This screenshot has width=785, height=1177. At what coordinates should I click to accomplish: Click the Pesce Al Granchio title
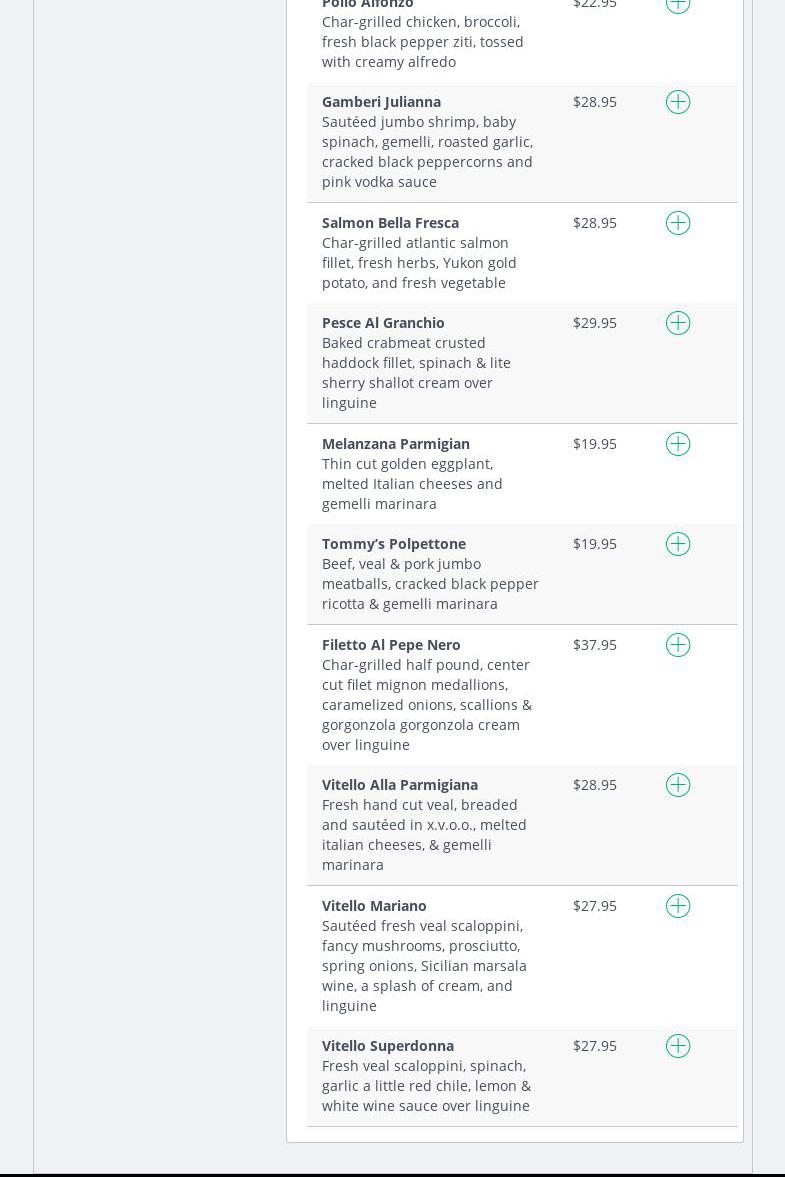pyautogui.click(x=383, y=323)
